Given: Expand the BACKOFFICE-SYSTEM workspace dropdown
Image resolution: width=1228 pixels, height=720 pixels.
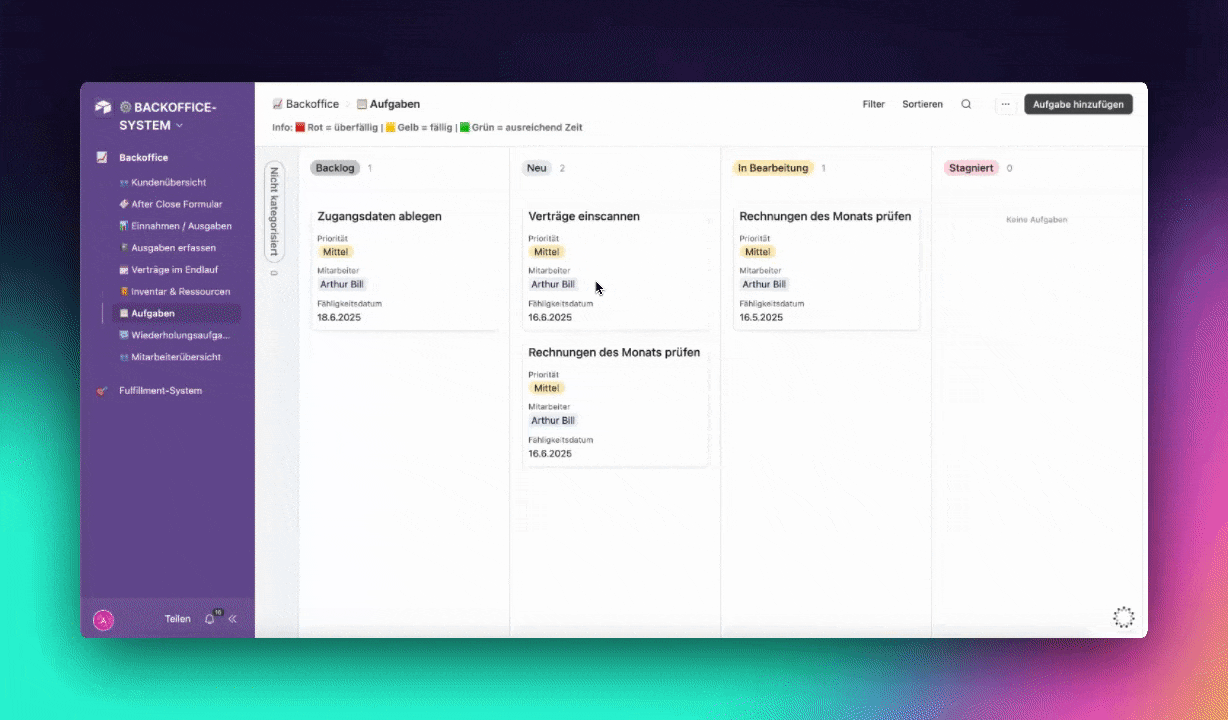Looking at the screenshot, I should (x=180, y=126).
